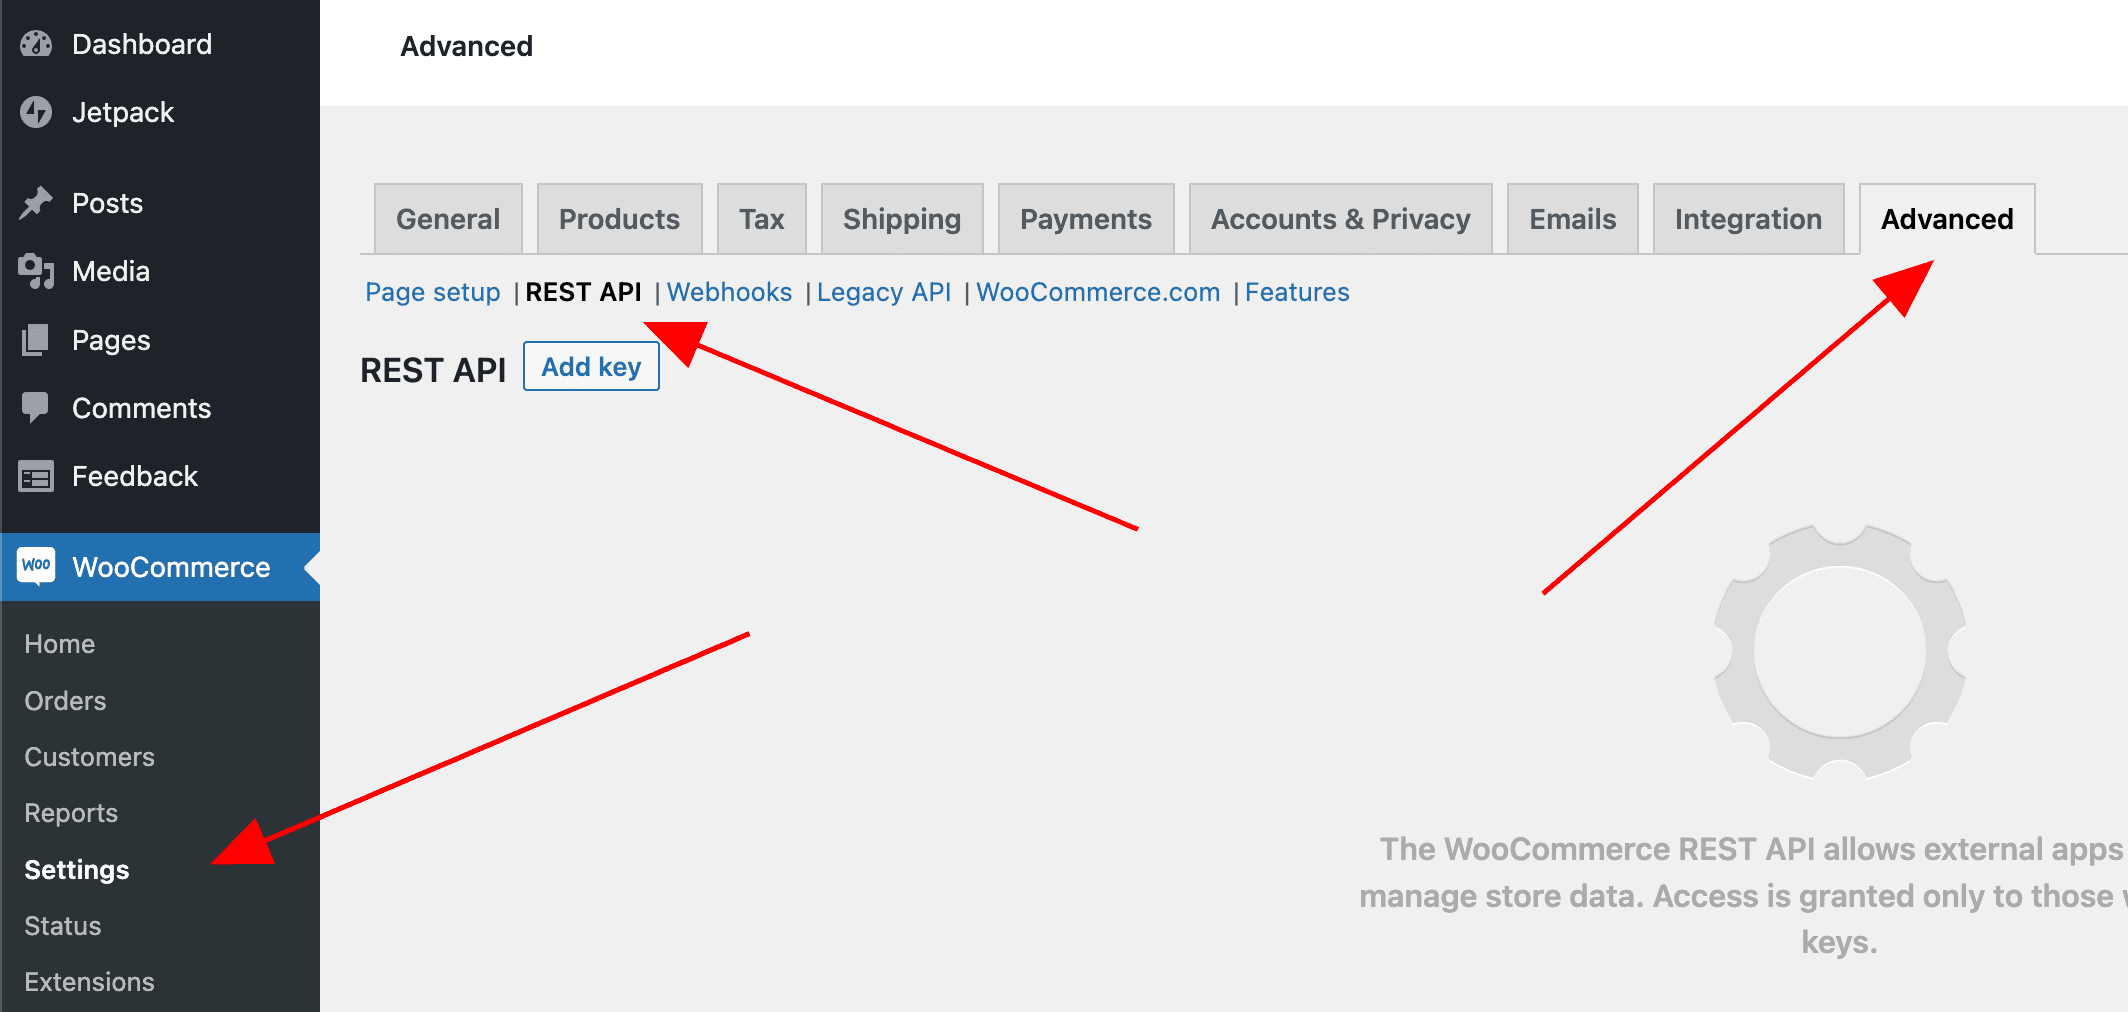
Task: Click the Posts pushpin icon
Action: 36,203
